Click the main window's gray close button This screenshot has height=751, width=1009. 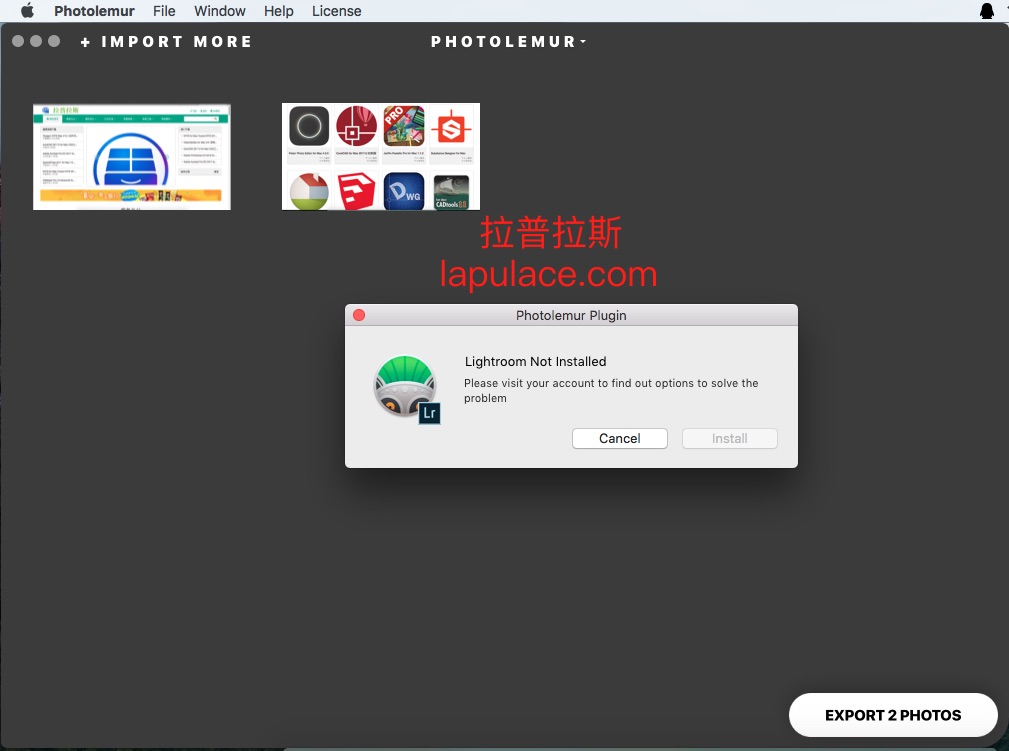[18, 41]
